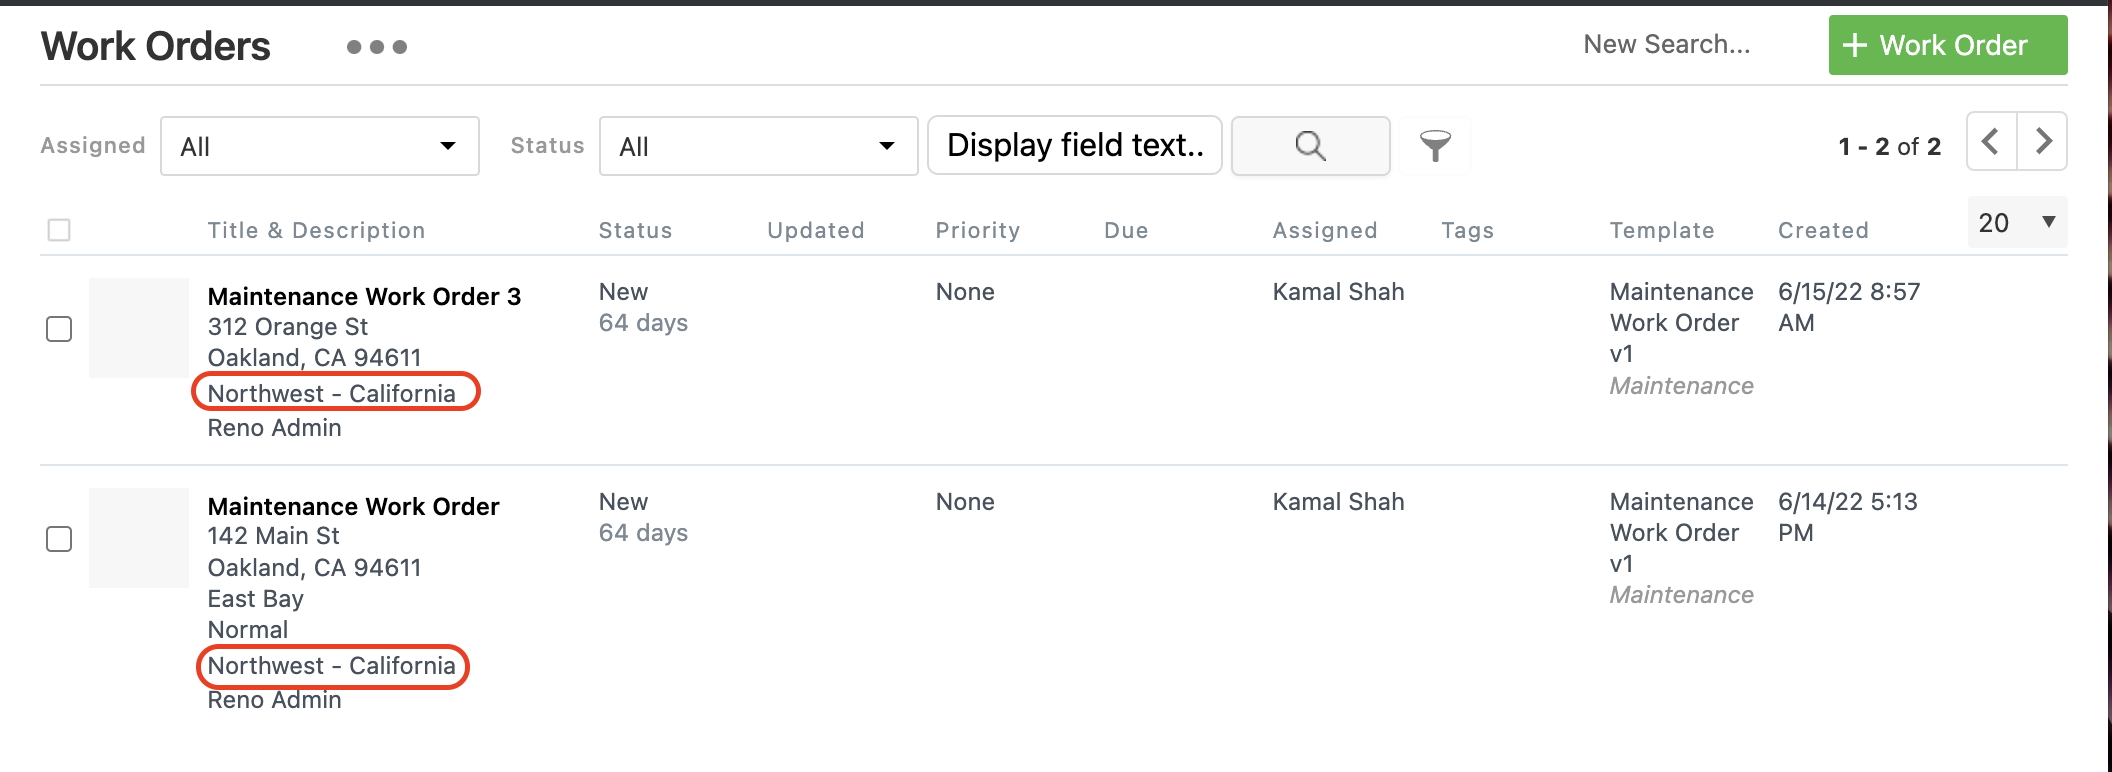Check the box for Maintenance Work Order 3
The height and width of the screenshot is (772, 2112).
click(58, 328)
